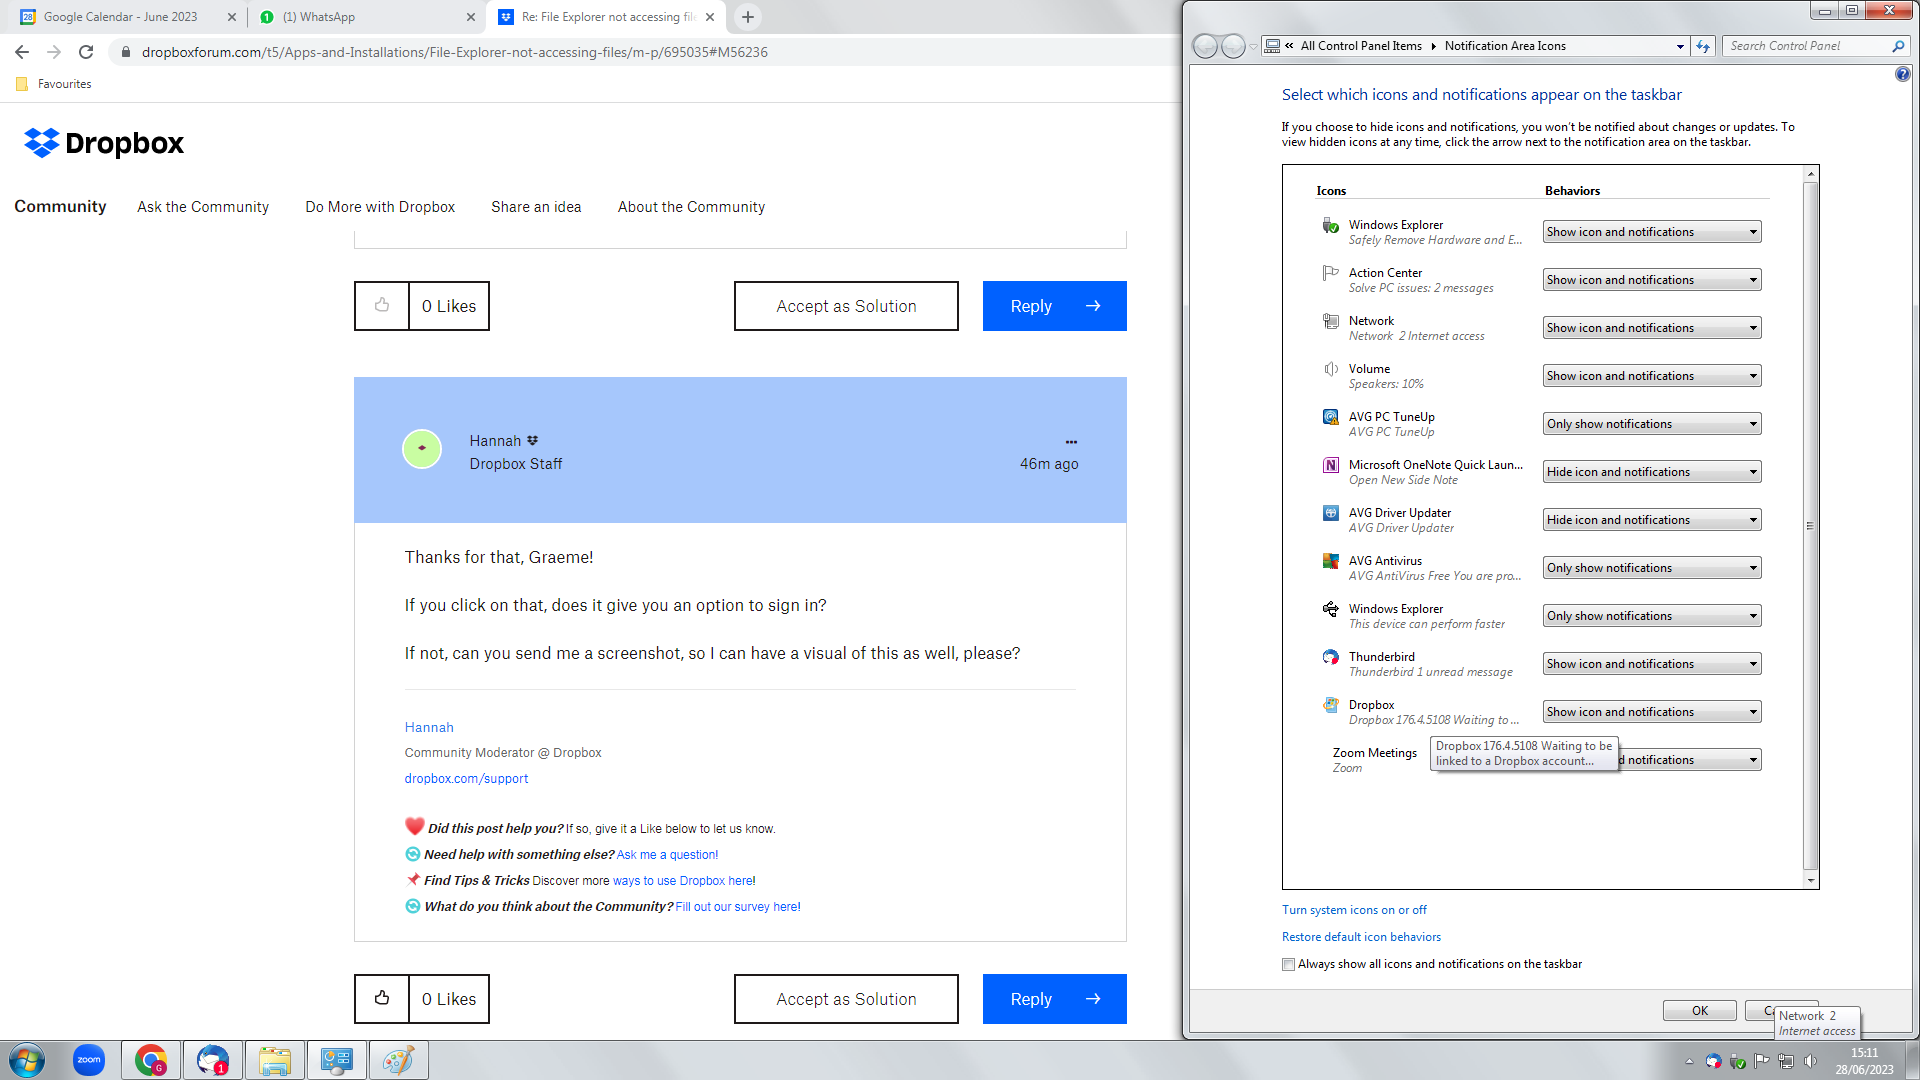Toggle 'Always show all icons and notifications' checkbox

coord(1288,964)
